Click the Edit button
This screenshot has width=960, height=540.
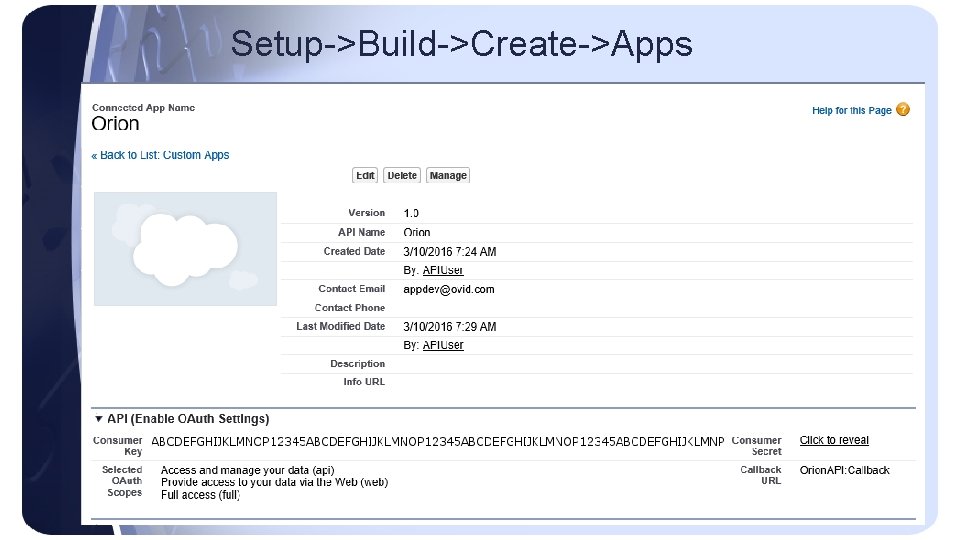(x=365, y=176)
